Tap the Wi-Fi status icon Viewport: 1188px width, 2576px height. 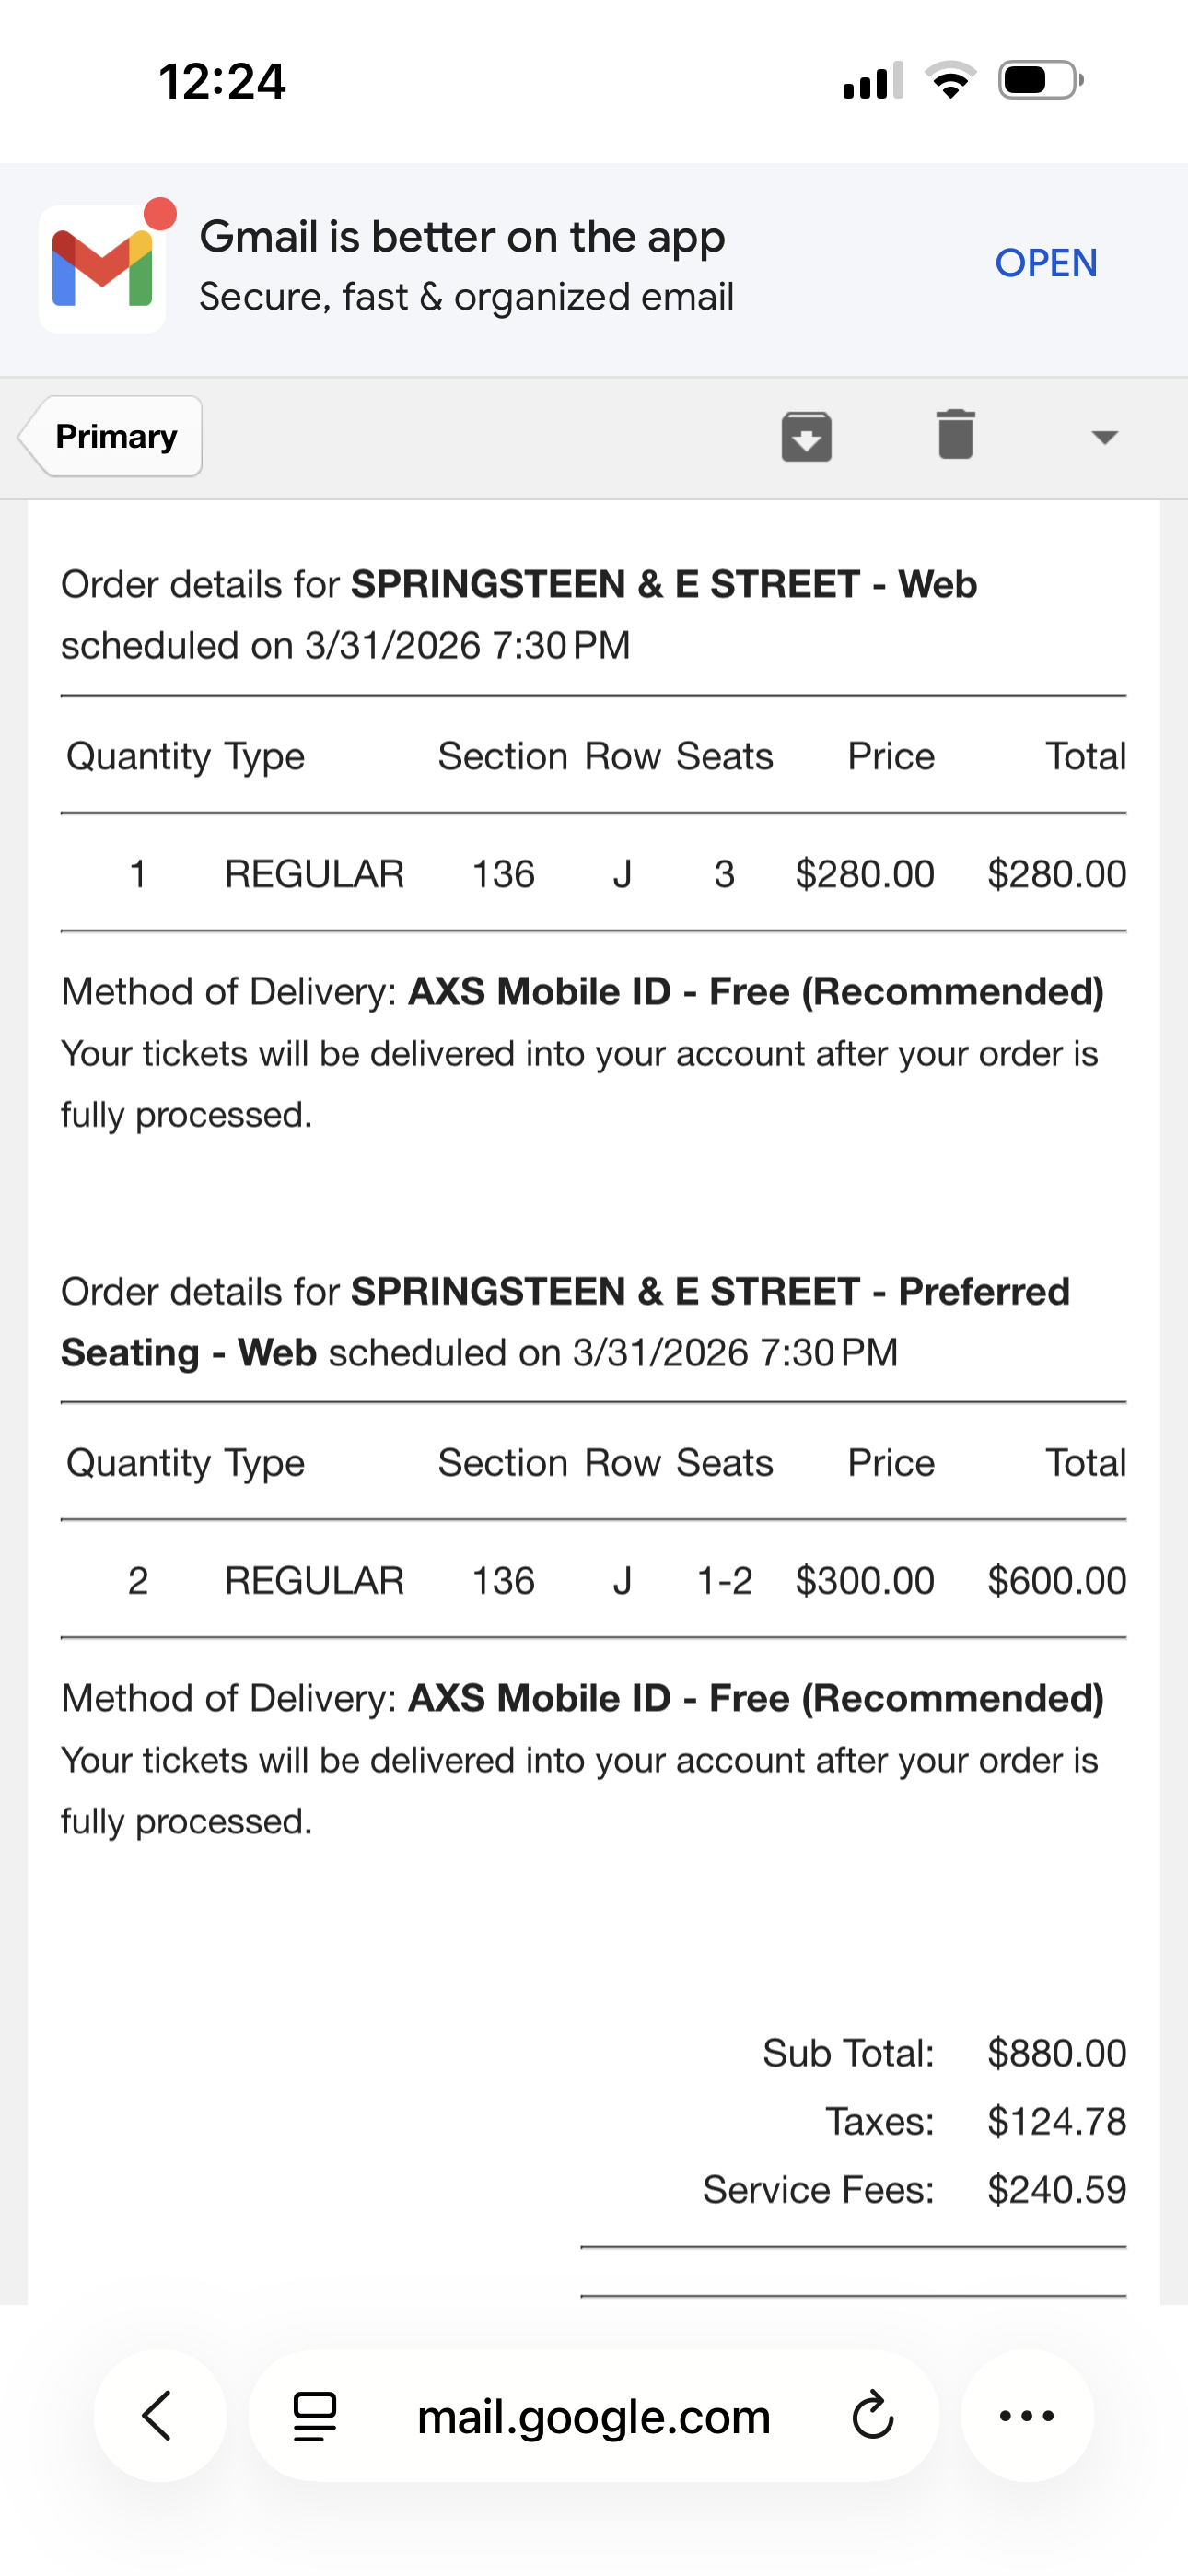point(950,80)
